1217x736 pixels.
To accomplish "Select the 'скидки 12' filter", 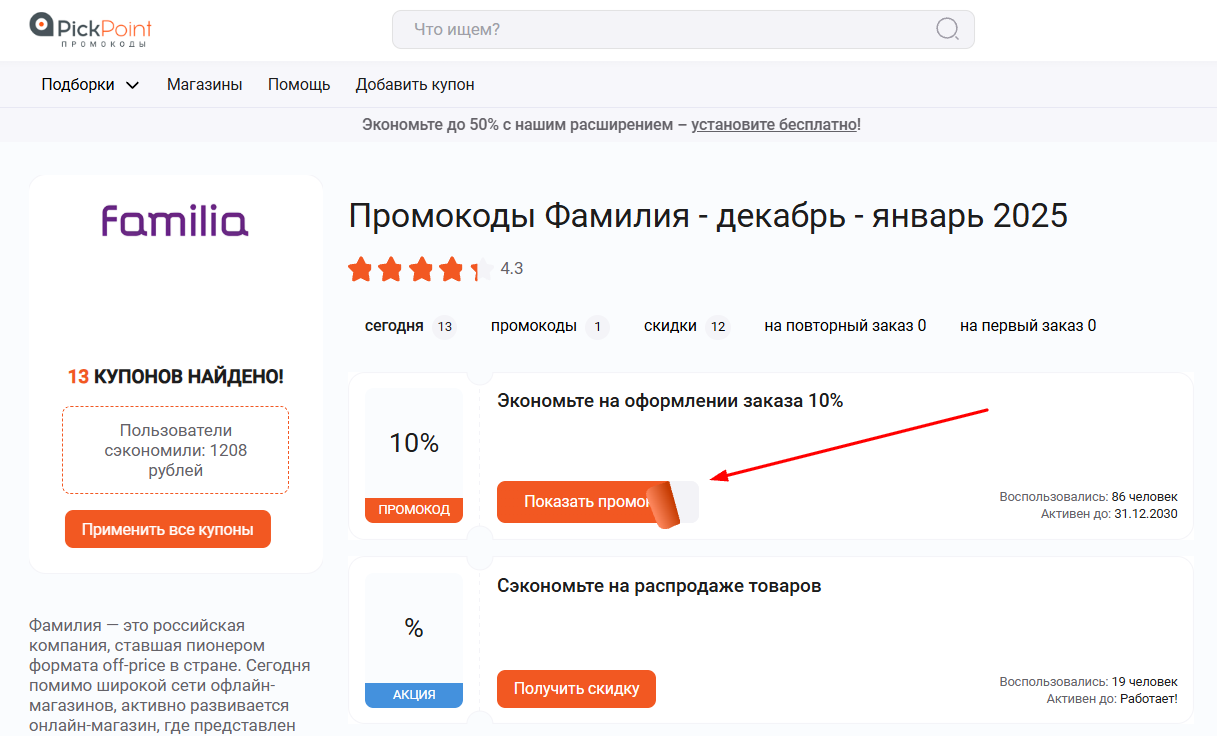I will (686, 326).
